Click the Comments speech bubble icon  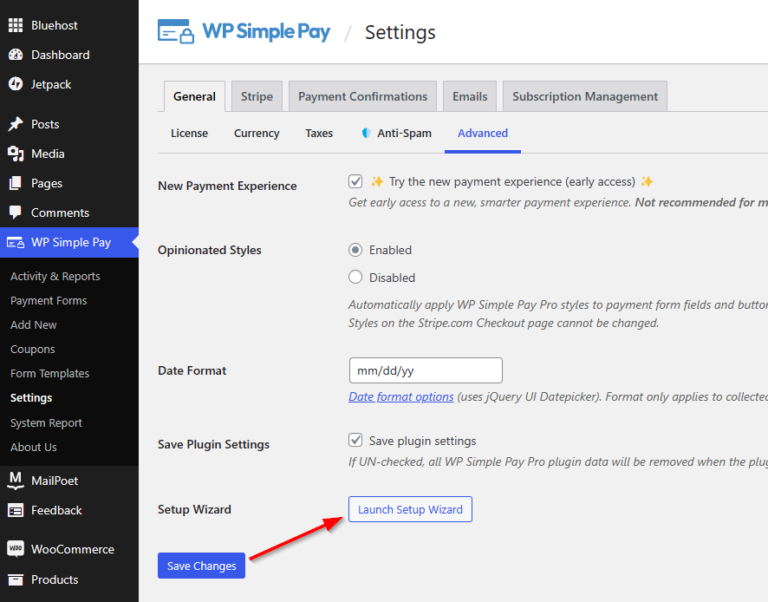(15, 213)
